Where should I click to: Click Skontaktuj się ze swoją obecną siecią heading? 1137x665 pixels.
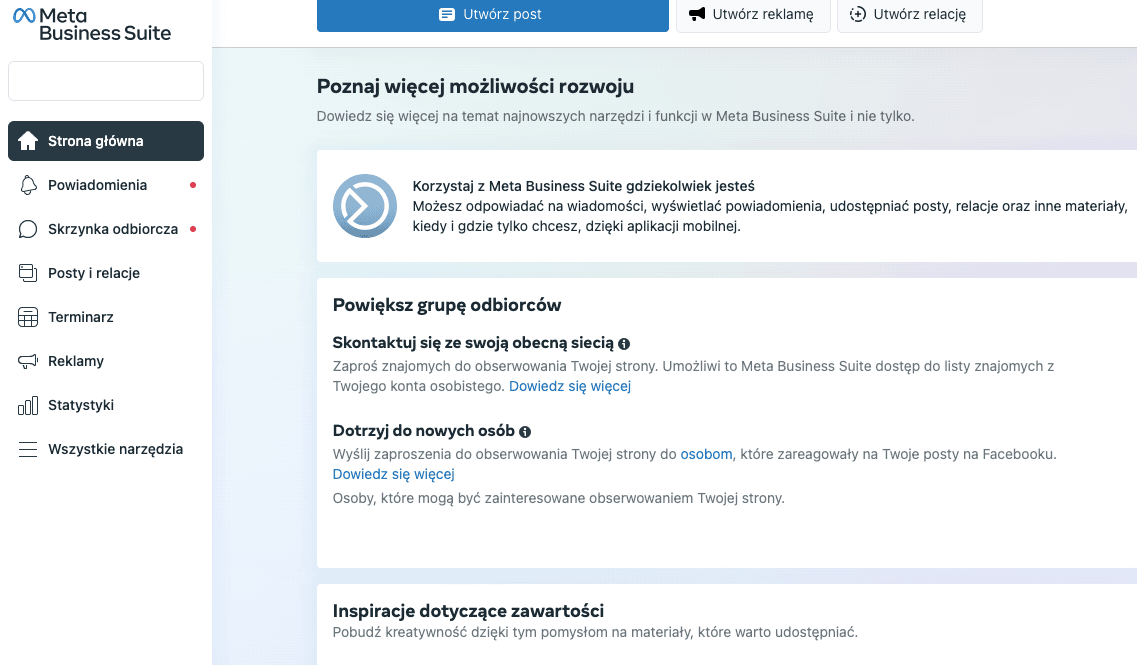click(x=473, y=343)
